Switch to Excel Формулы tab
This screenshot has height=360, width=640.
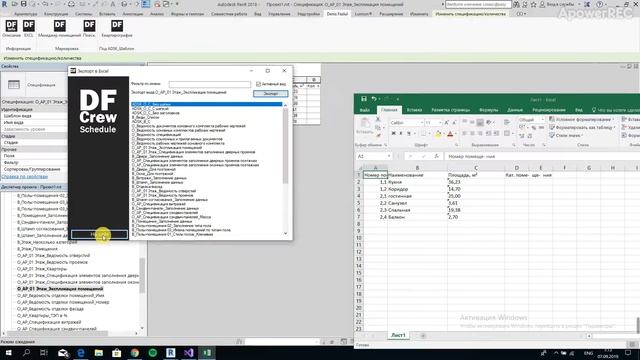pyautogui.click(x=488, y=110)
